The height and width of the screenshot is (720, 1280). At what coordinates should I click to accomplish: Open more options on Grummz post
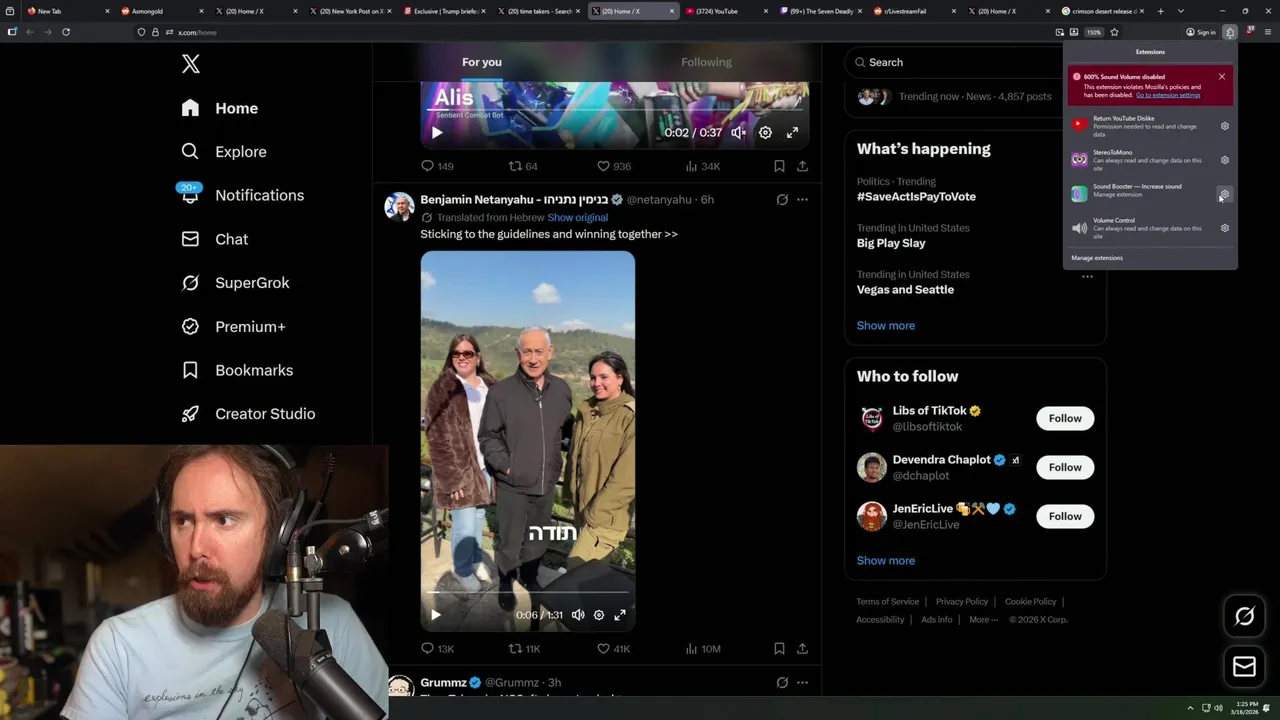pos(802,682)
